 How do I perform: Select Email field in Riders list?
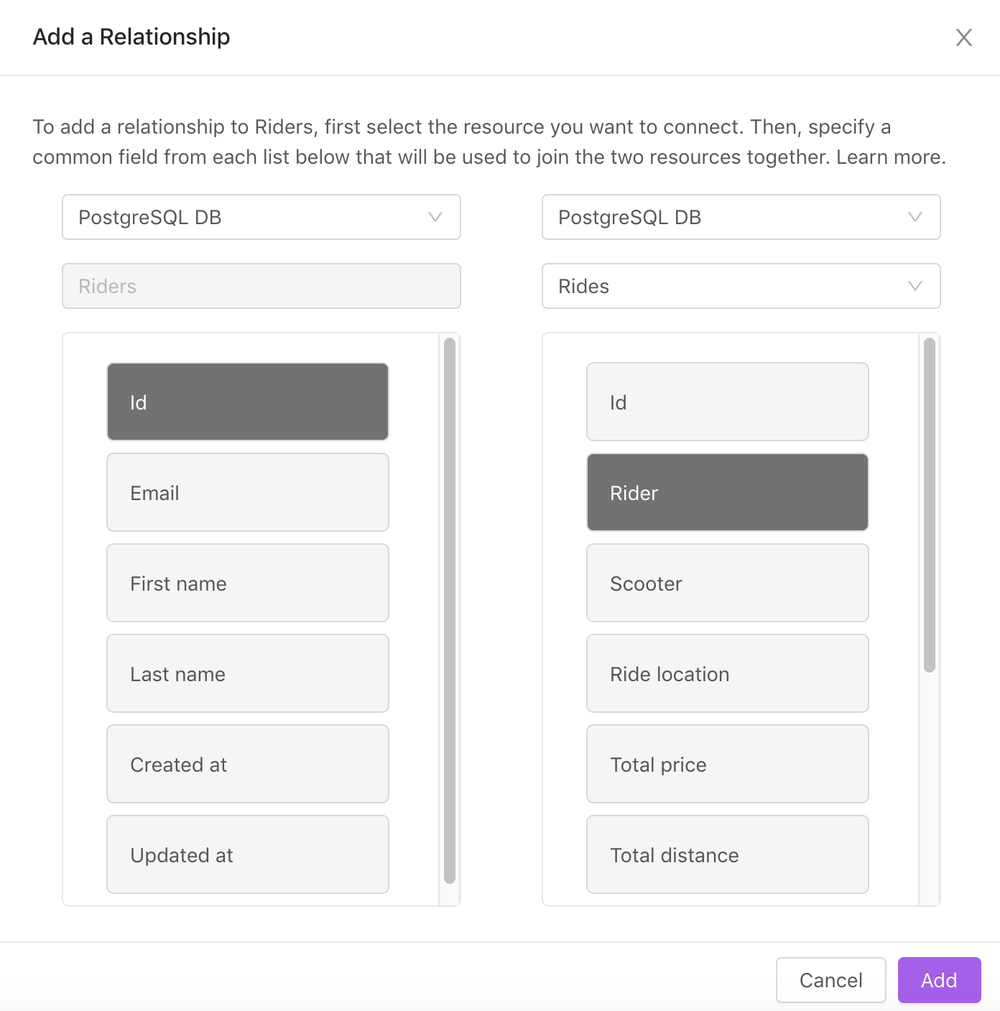point(247,493)
